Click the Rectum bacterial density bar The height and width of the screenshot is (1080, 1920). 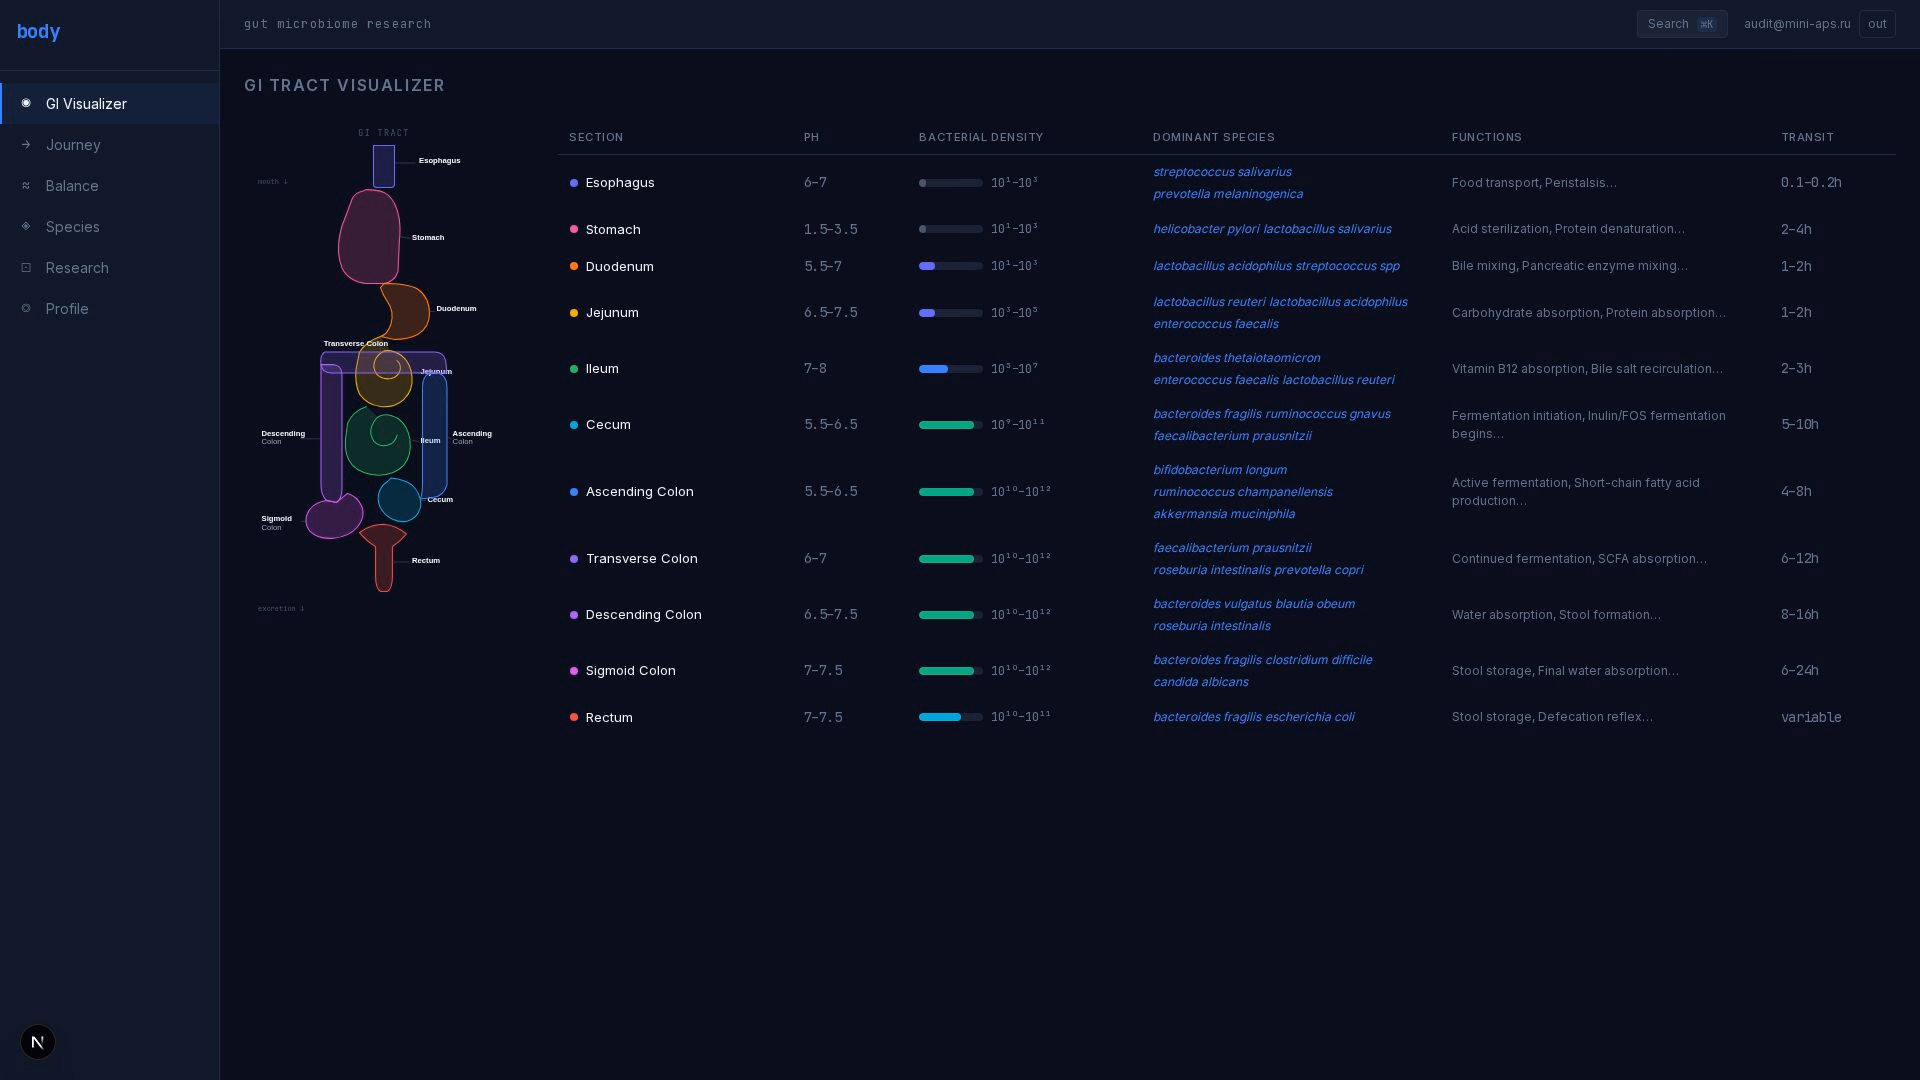point(951,717)
